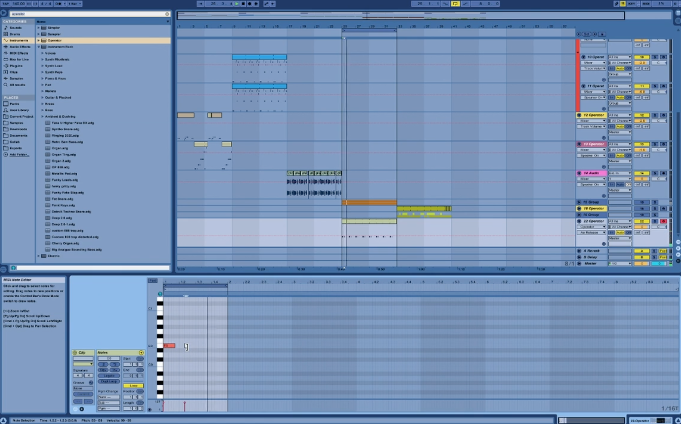The height and width of the screenshot is (424, 681).
Task: Open the Max for Live category icon
Action: (6, 59)
